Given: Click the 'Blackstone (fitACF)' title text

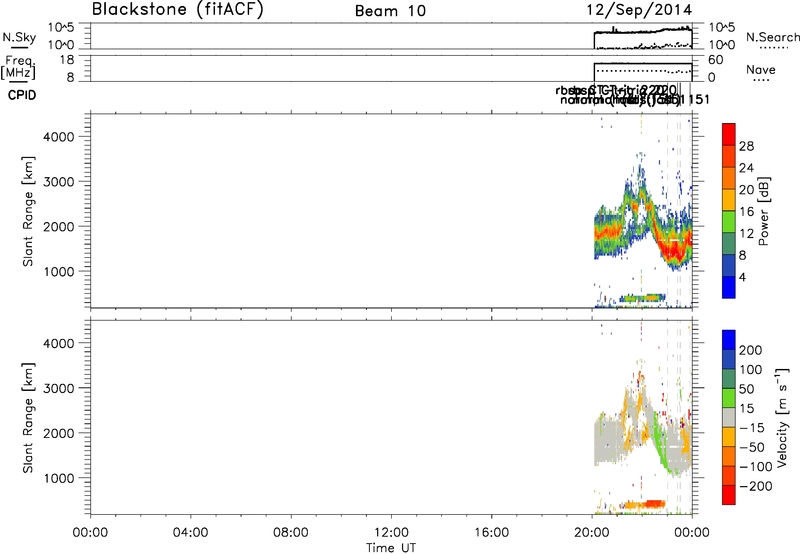Looking at the screenshot, I should [178, 9].
